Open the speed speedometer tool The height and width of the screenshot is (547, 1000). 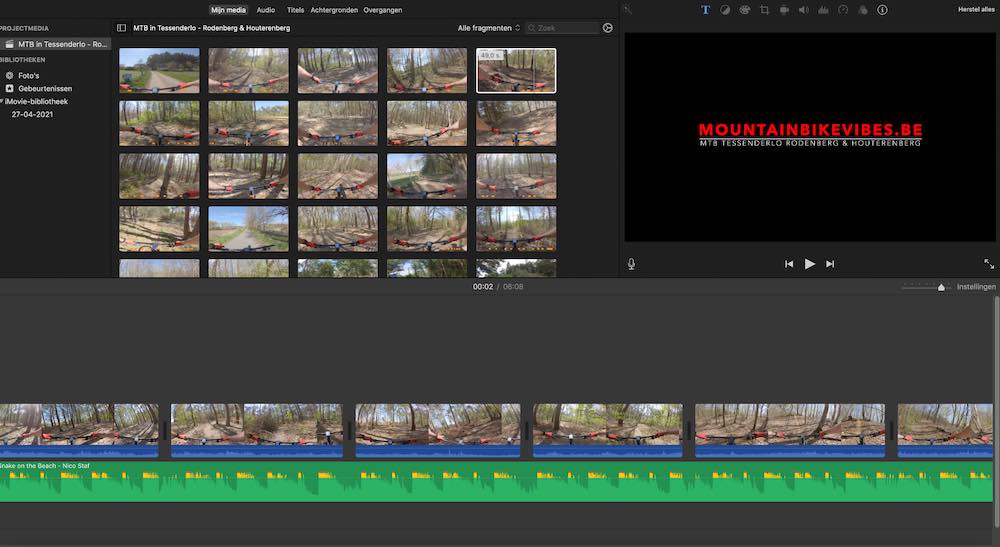(x=843, y=10)
